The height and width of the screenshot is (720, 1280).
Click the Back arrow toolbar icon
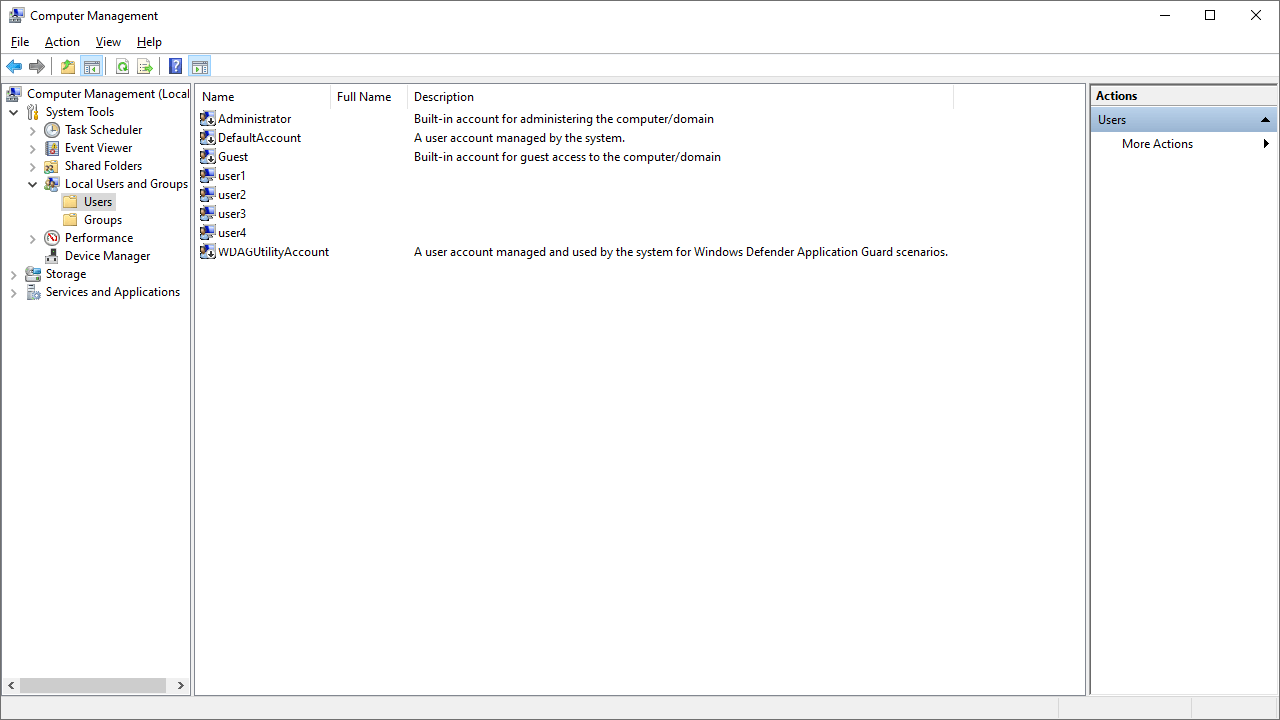coord(14,67)
